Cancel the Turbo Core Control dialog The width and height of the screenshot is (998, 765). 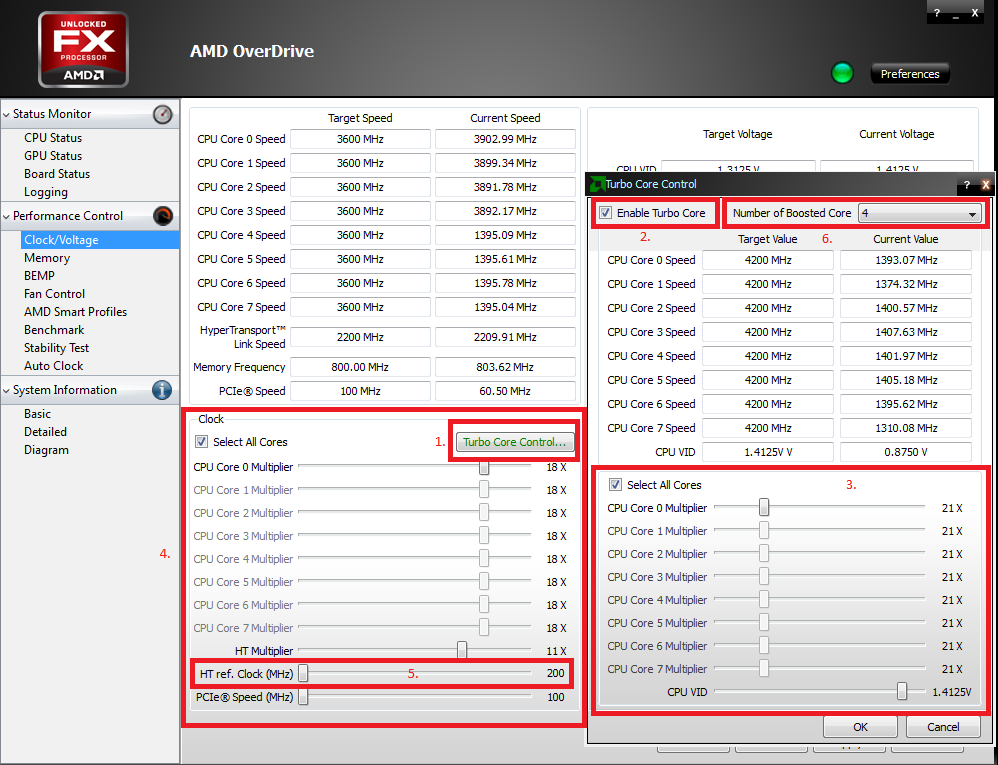coord(943,727)
